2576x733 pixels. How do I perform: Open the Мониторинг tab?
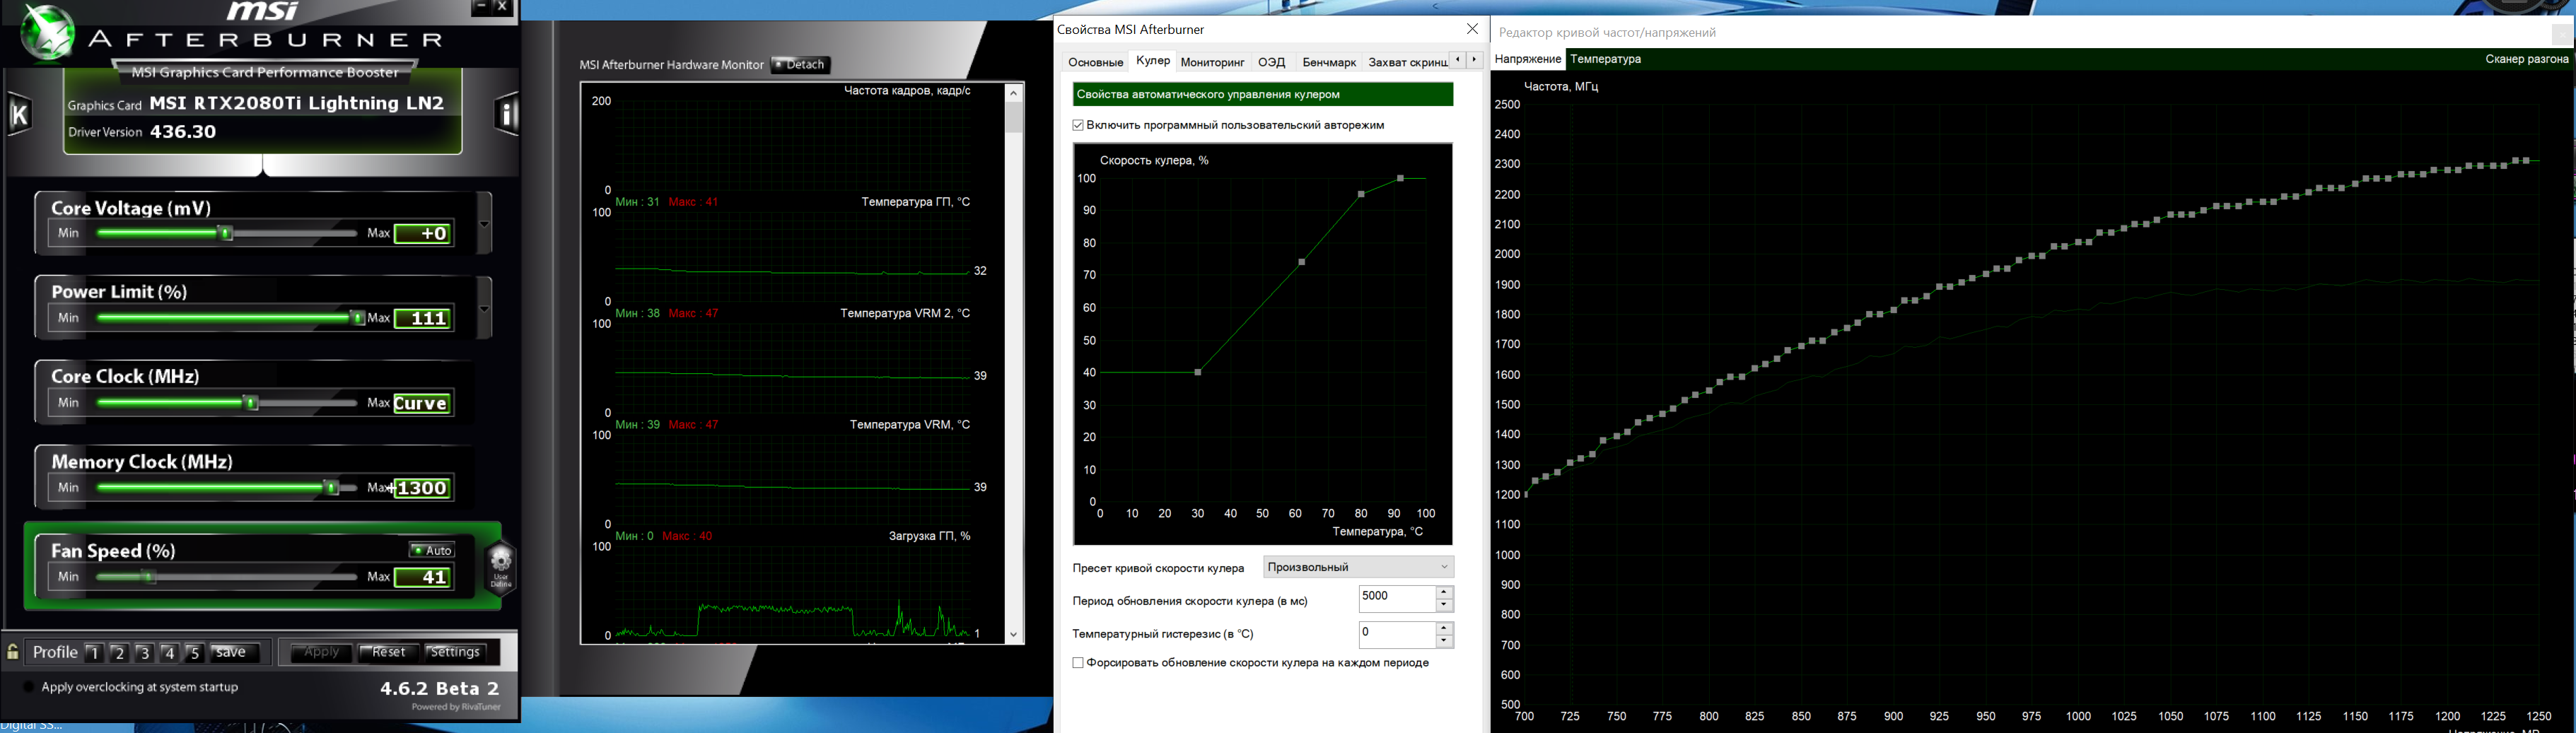pos(1212,62)
